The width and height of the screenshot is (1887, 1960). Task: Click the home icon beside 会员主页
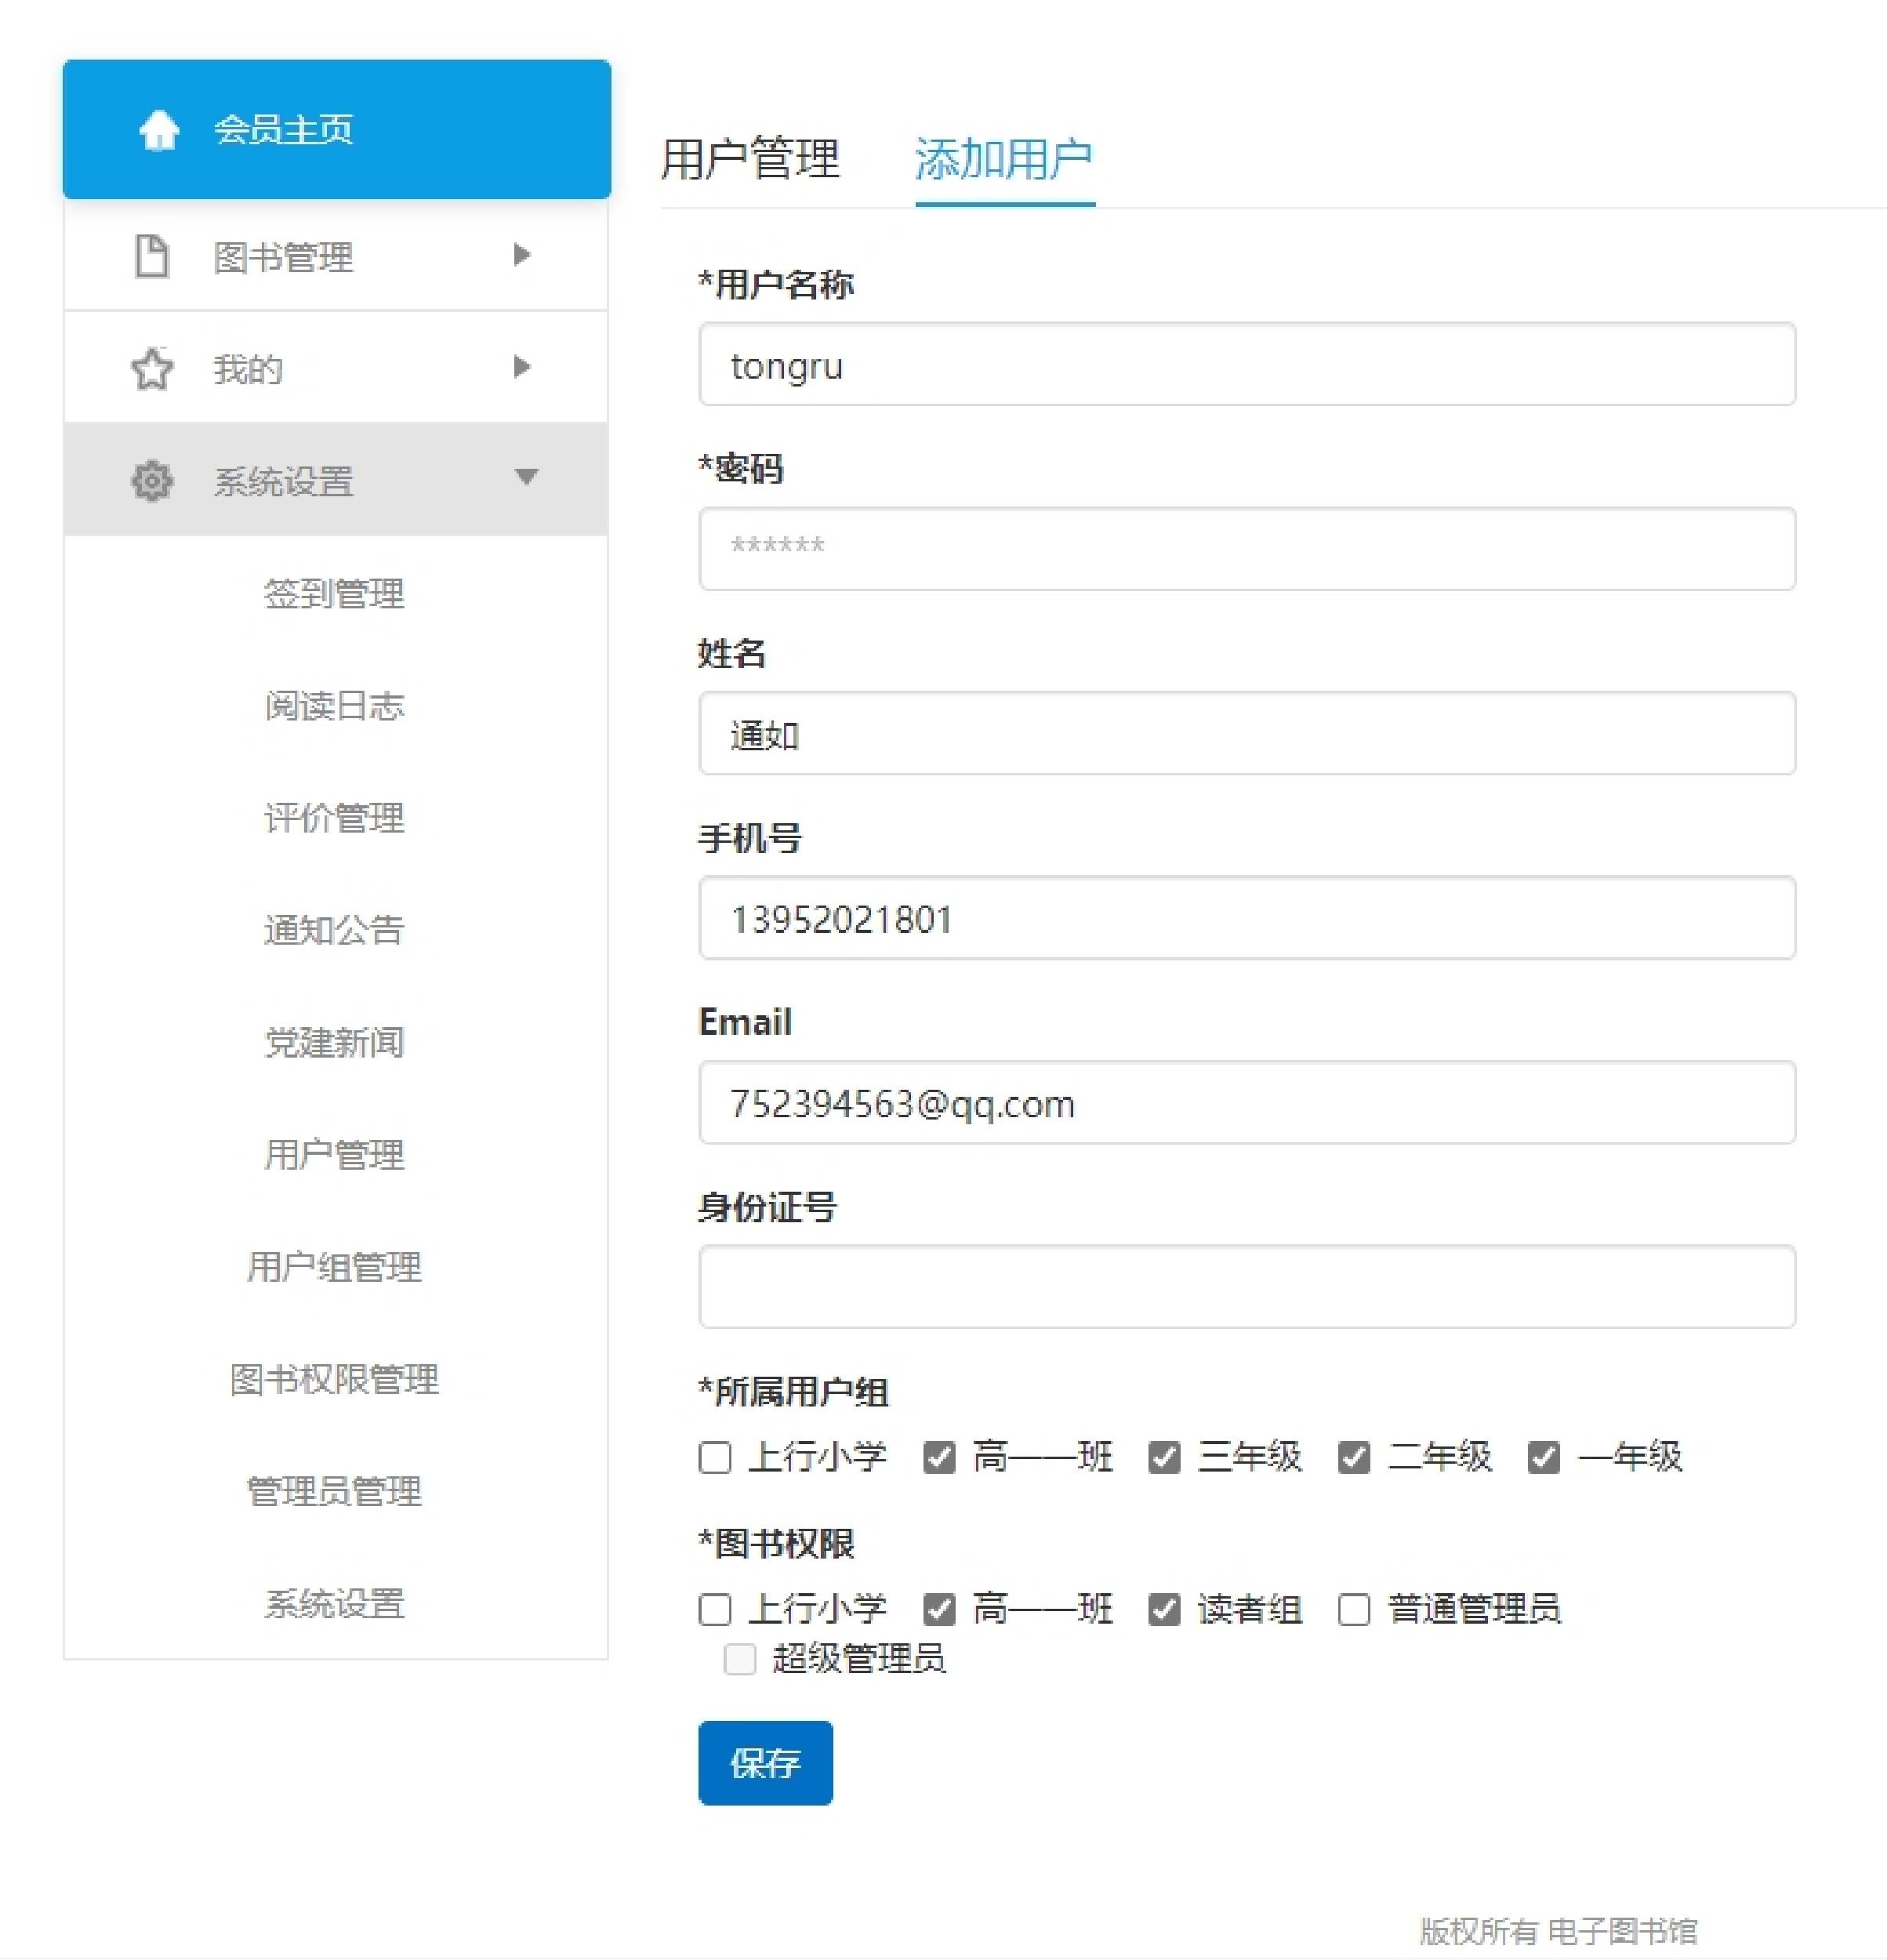[158, 130]
